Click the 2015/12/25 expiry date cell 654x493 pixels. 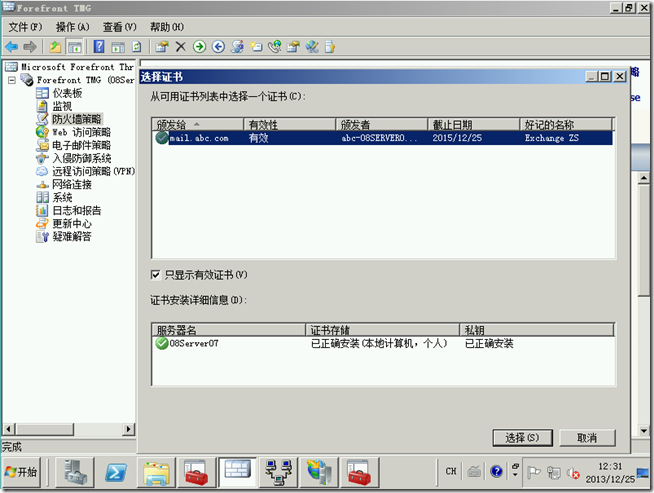(457, 138)
